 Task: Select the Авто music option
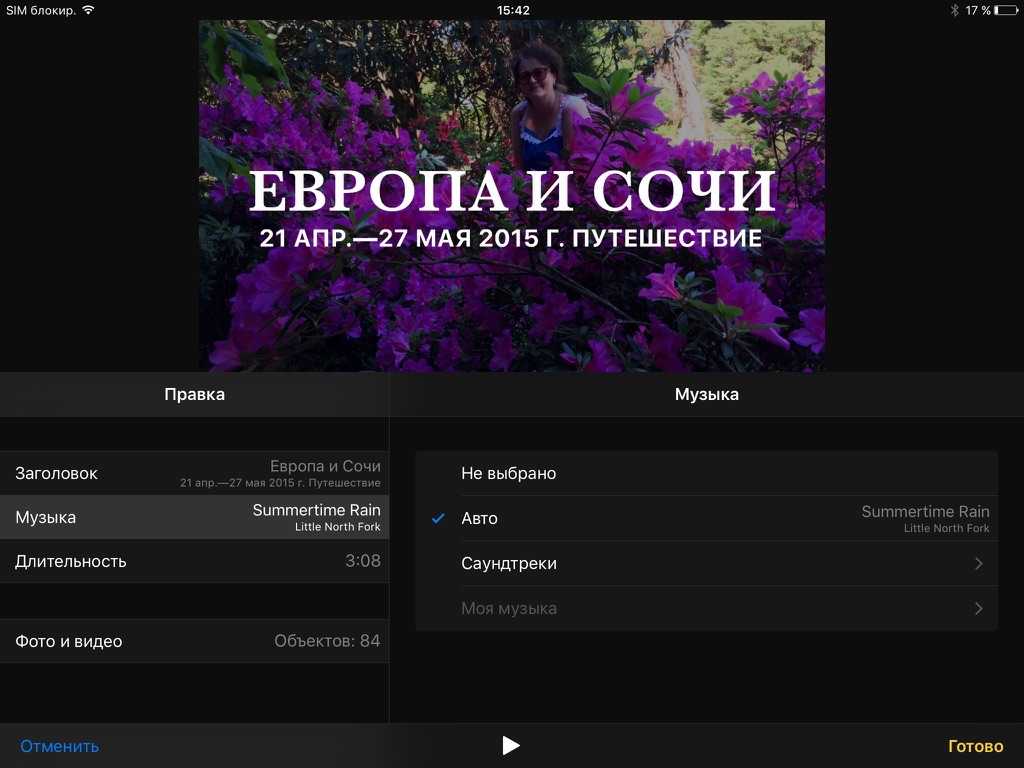point(480,518)
